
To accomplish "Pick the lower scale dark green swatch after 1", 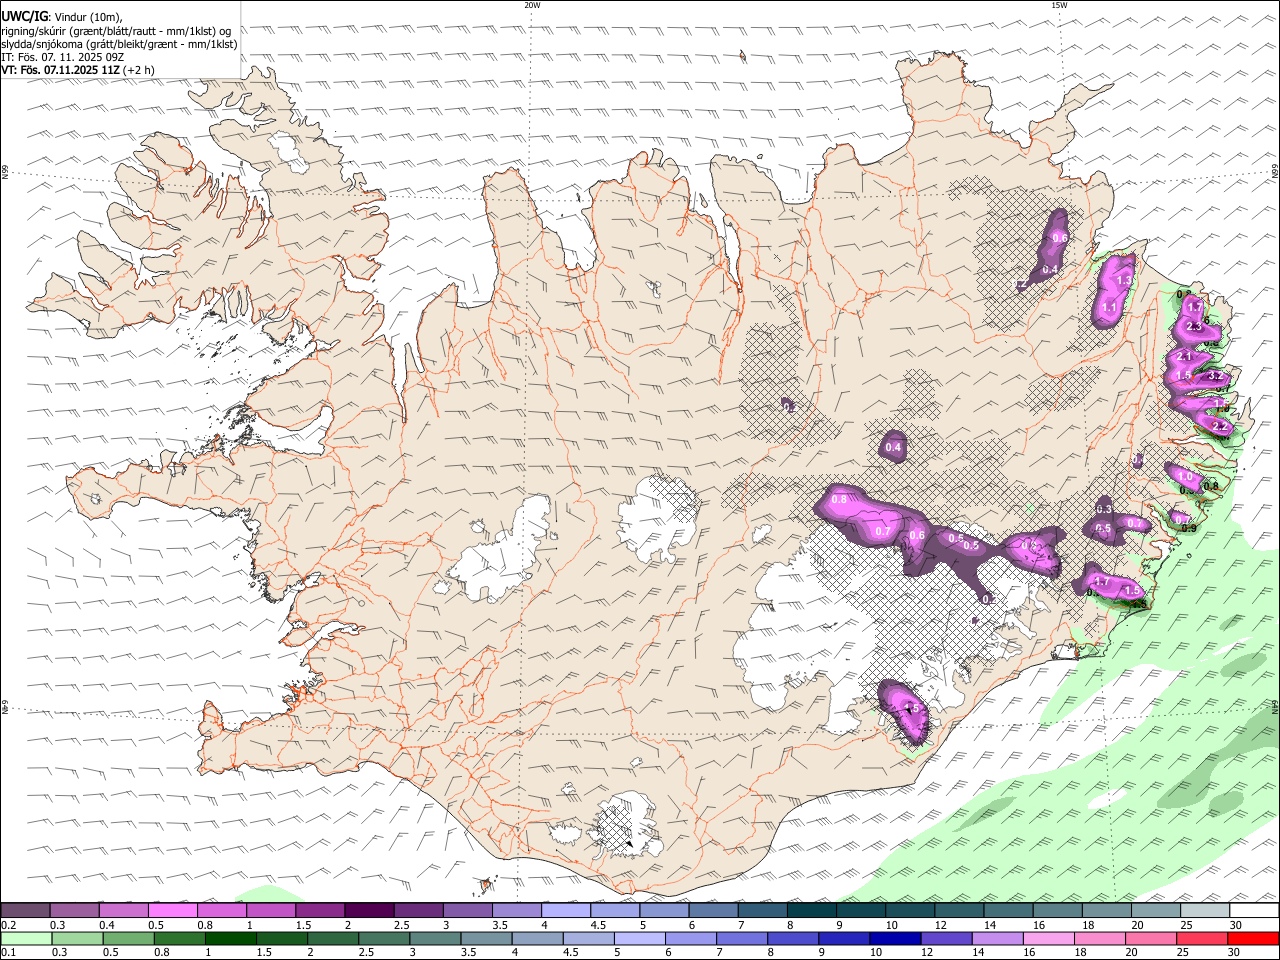I will point(231,938).
